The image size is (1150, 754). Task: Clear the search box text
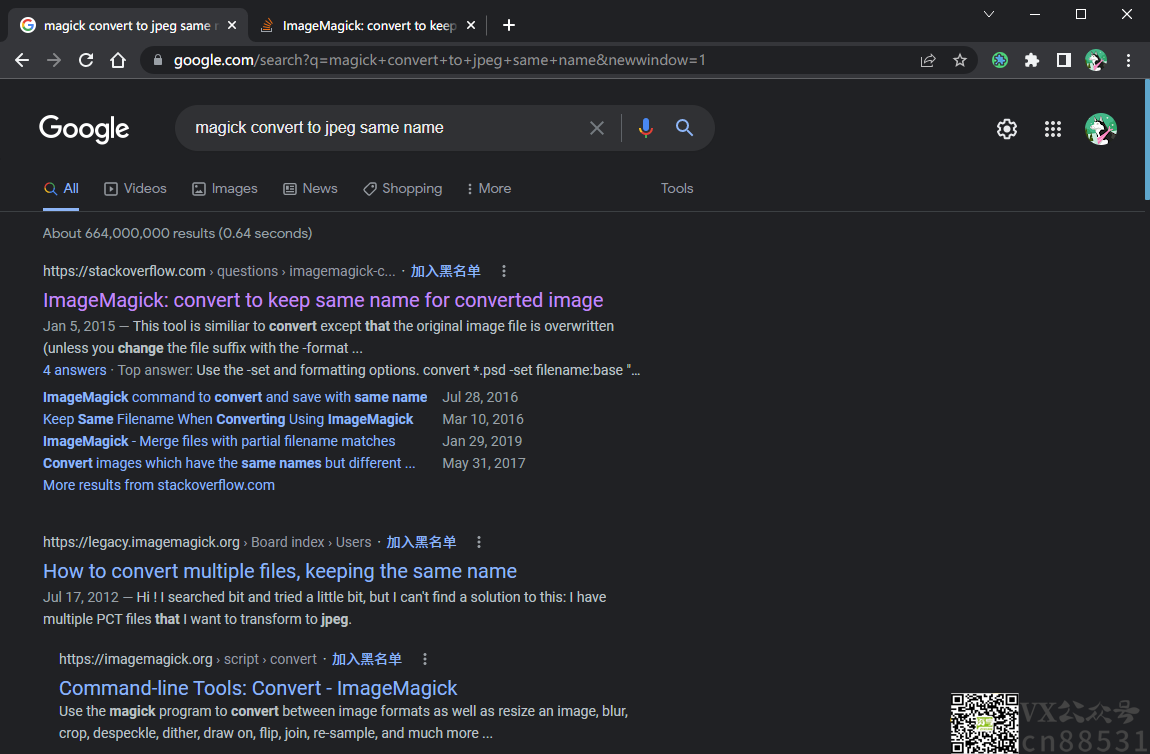tap(597, 128)
